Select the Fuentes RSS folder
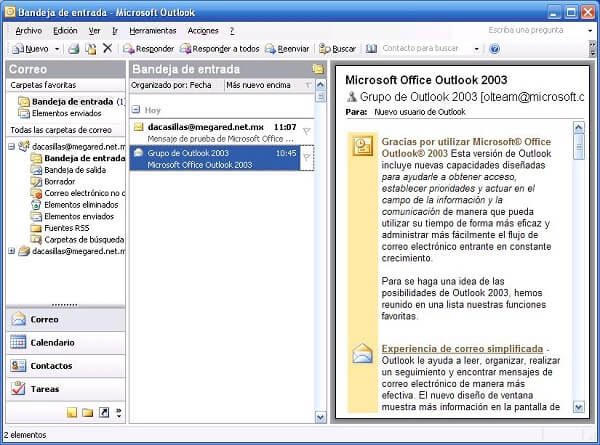 coord(60,228)
